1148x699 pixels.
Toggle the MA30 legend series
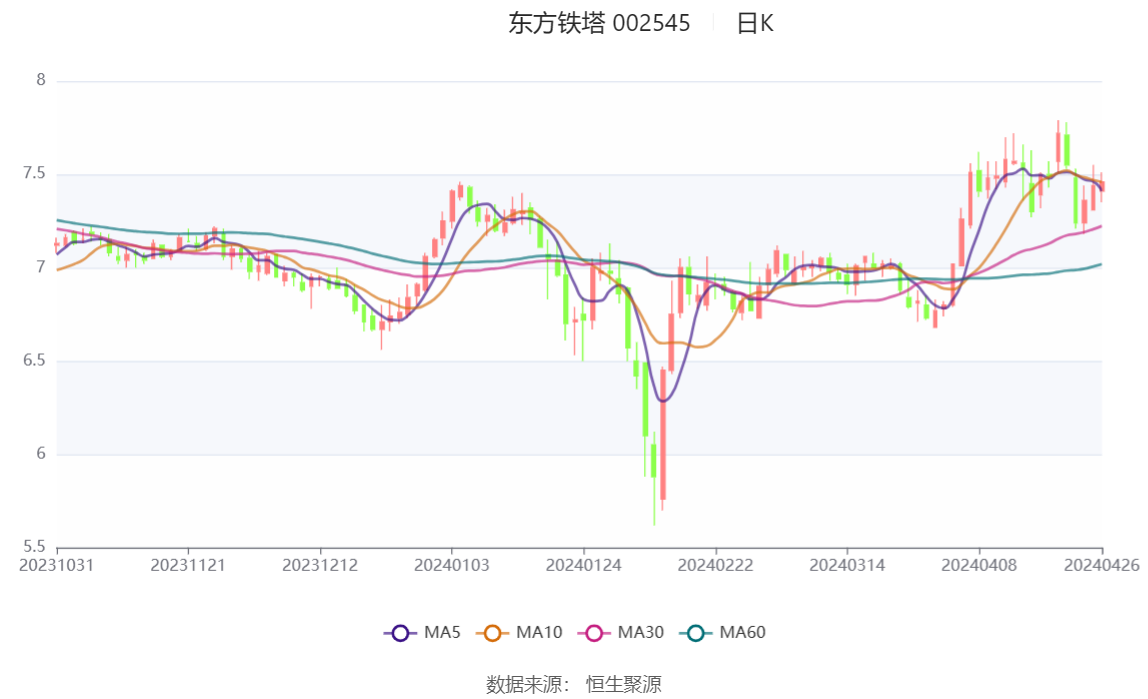tap(621, 632)
